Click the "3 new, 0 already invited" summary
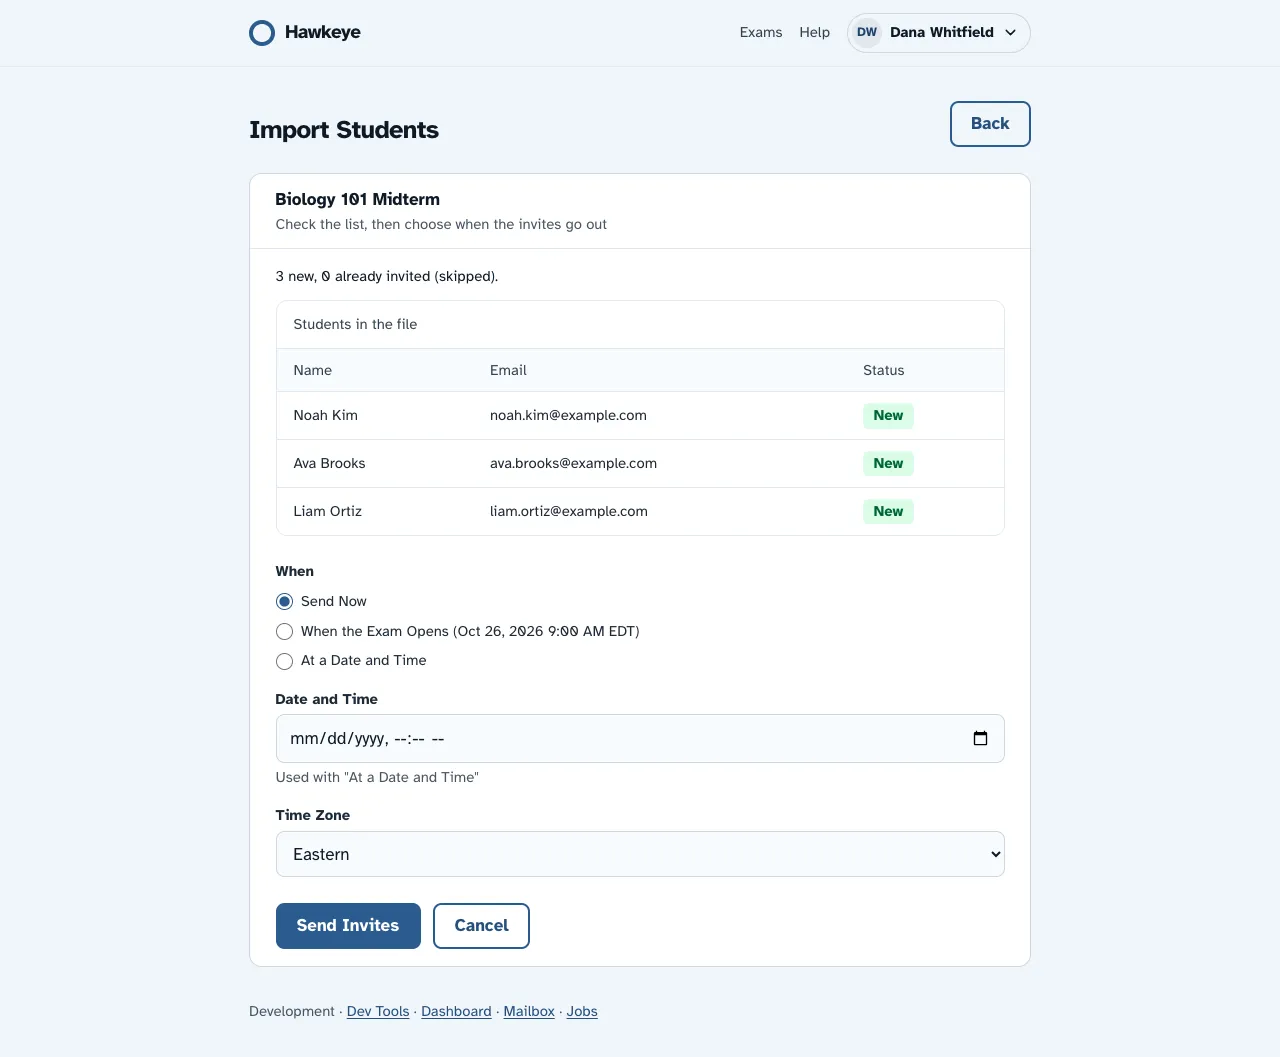This screenshot has height=1057, width=1280. (x=387, y=276)
